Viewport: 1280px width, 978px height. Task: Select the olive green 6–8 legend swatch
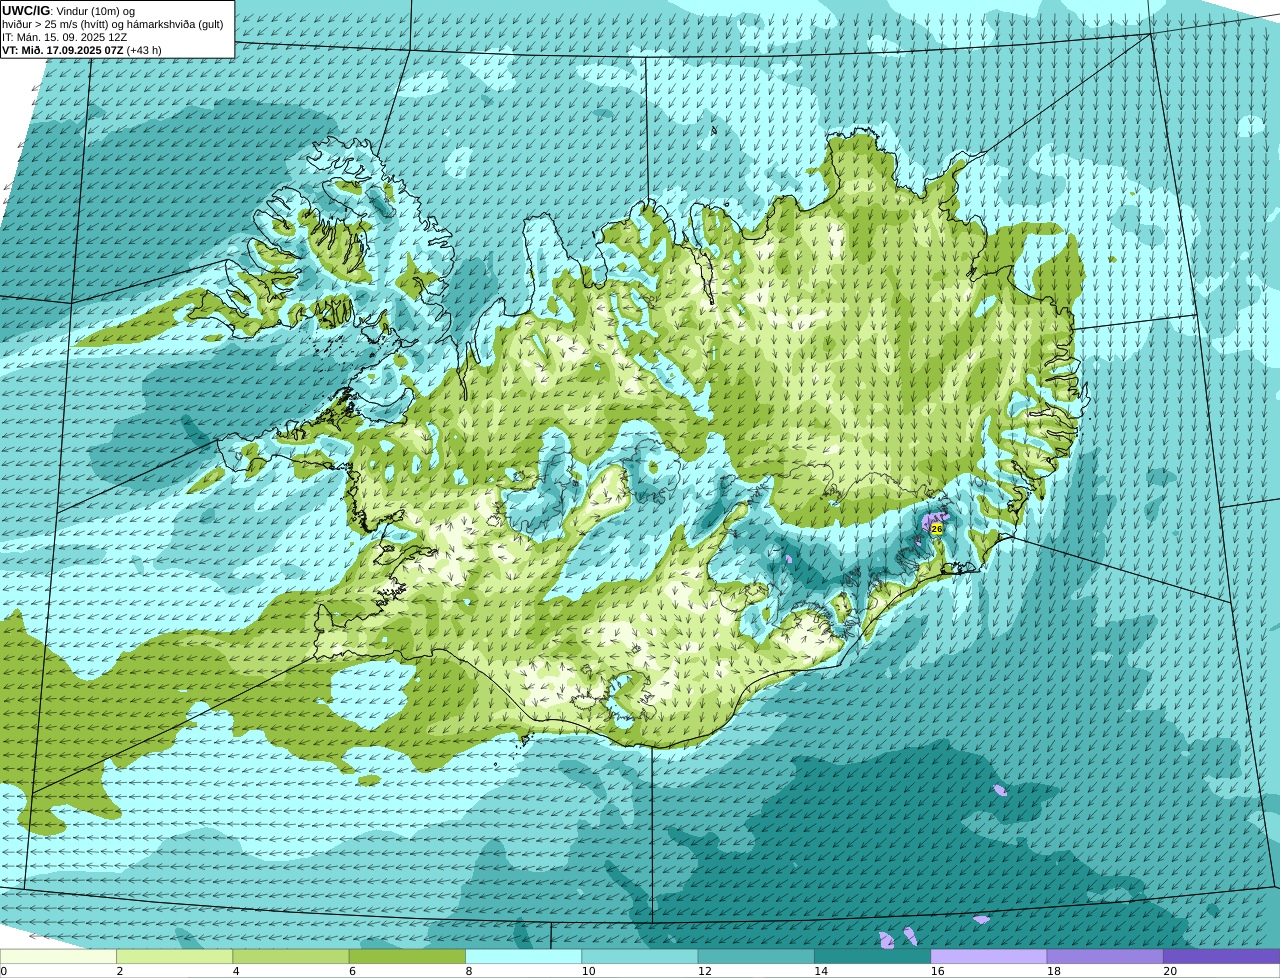click(407, 956)
